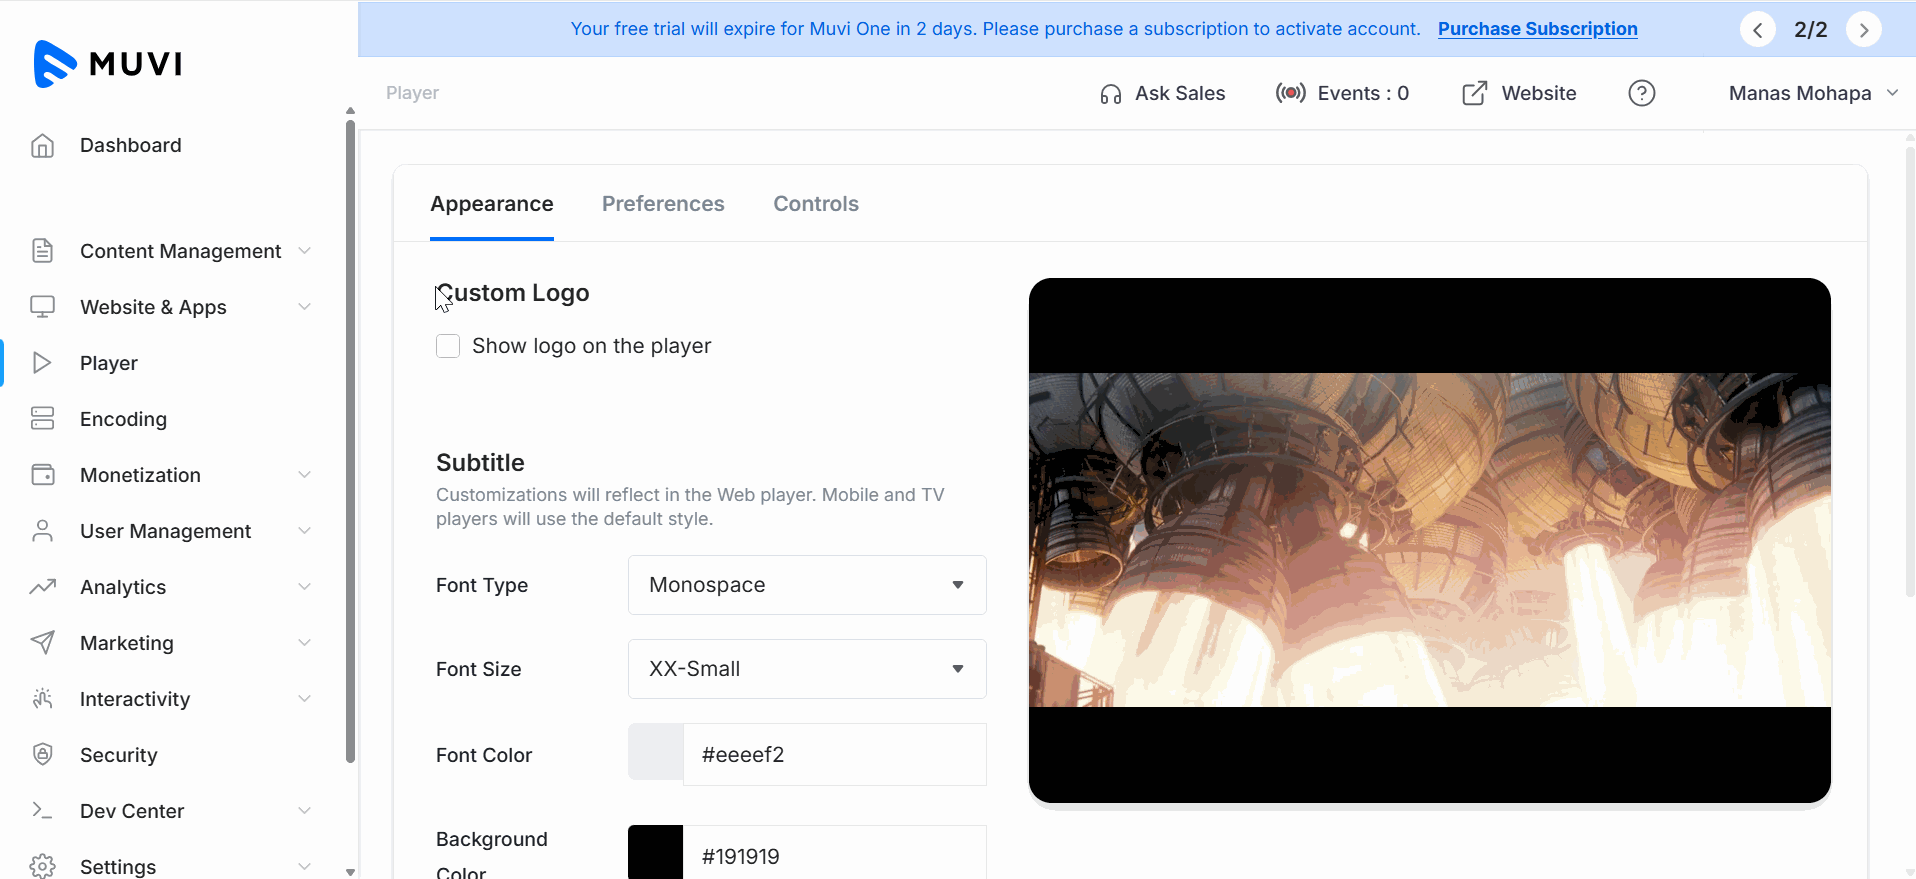Viewport: 1916px width, 879px height.
Task: Click Player menu label
Action: (x=109, y=363)
